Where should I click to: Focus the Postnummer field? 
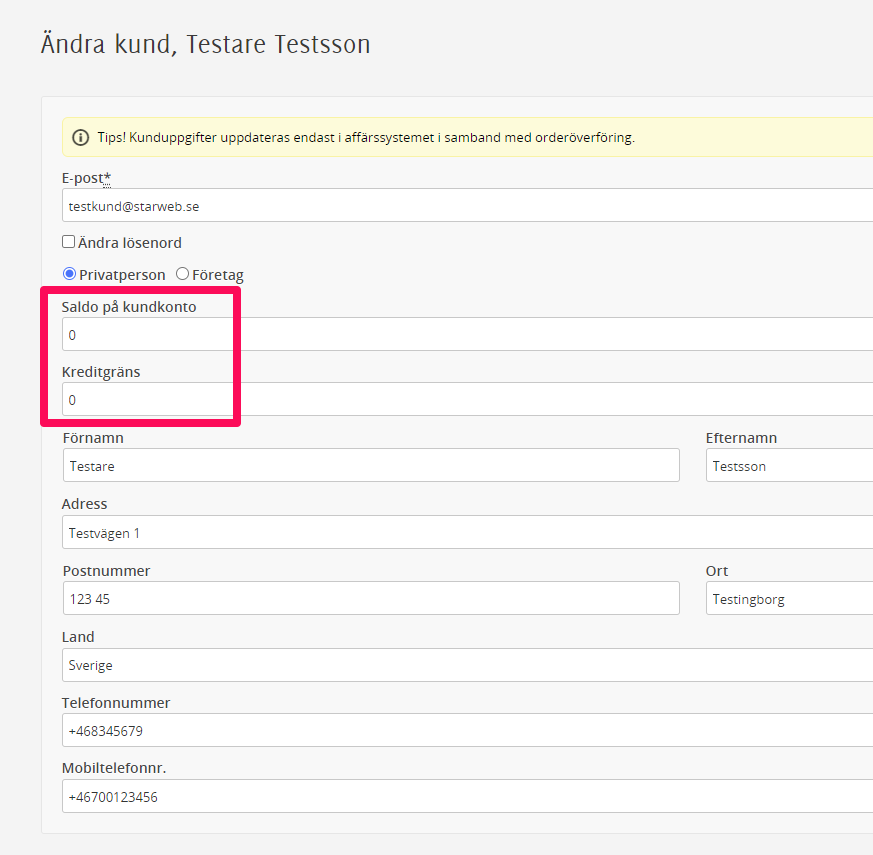click(x=371, y=598)
